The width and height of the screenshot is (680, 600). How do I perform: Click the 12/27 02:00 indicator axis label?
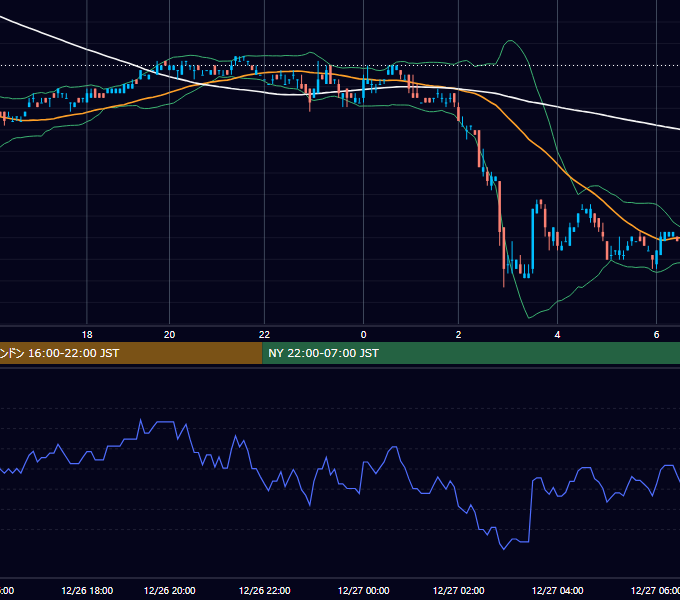pos(458,590)
